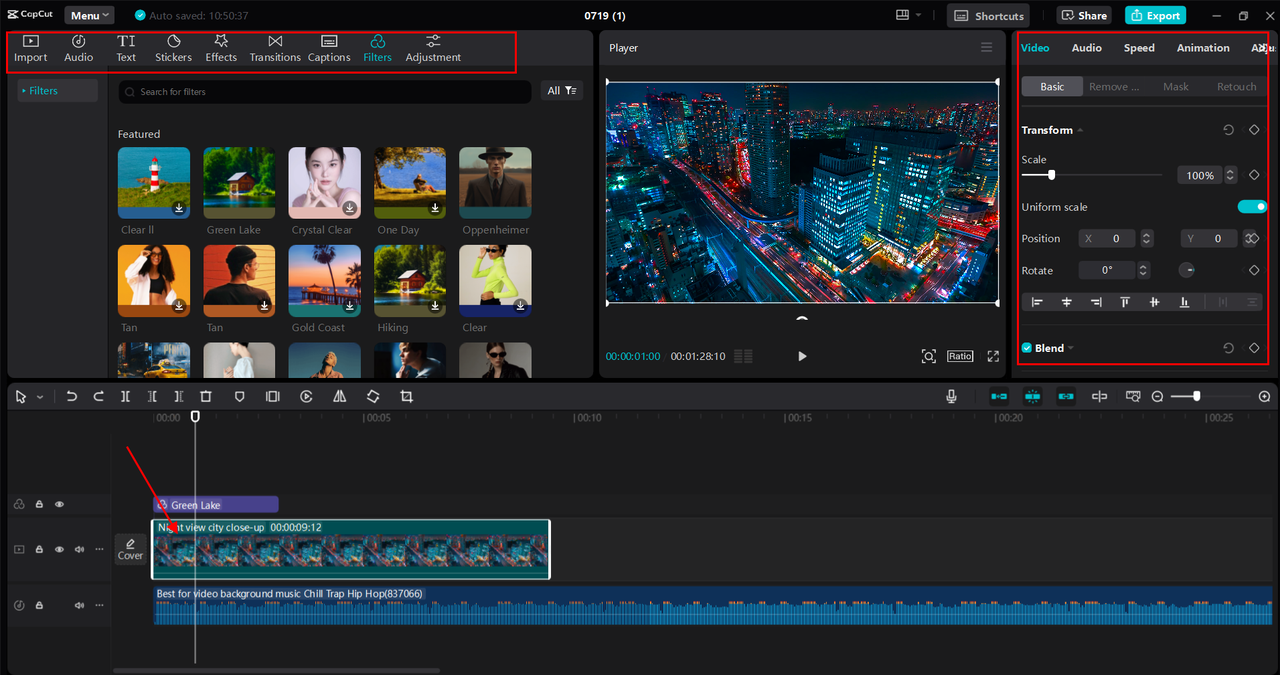The width and height of the screenshot is (1280, 675).
Task: Open the Adjustment tab
Action: (433, 48)
